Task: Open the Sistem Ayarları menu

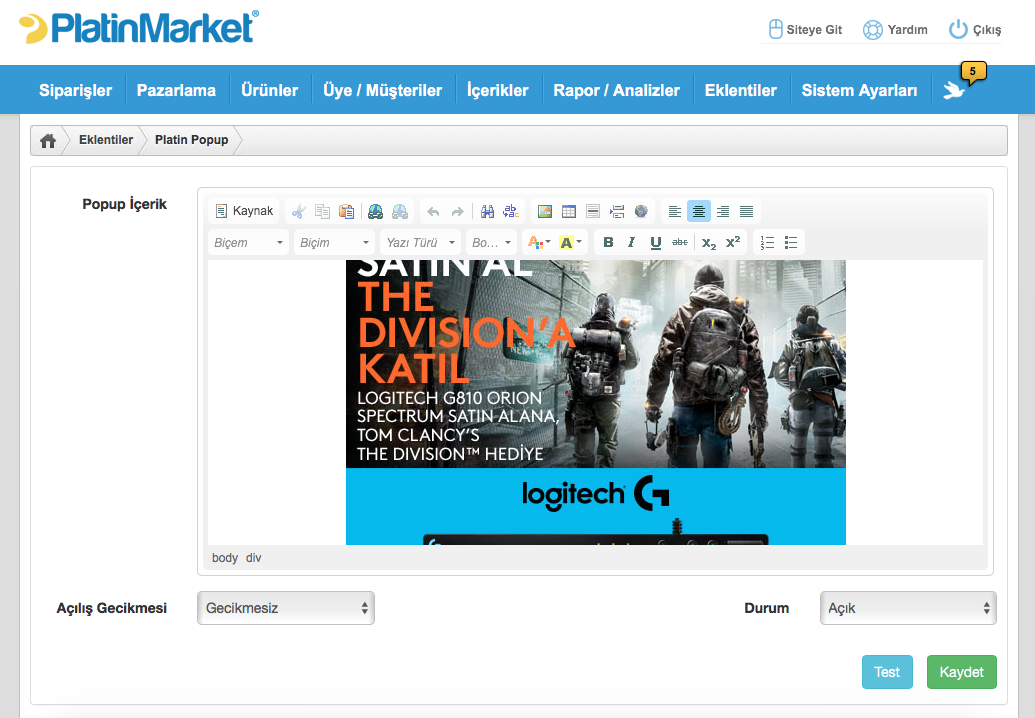Action: point(859,90)
